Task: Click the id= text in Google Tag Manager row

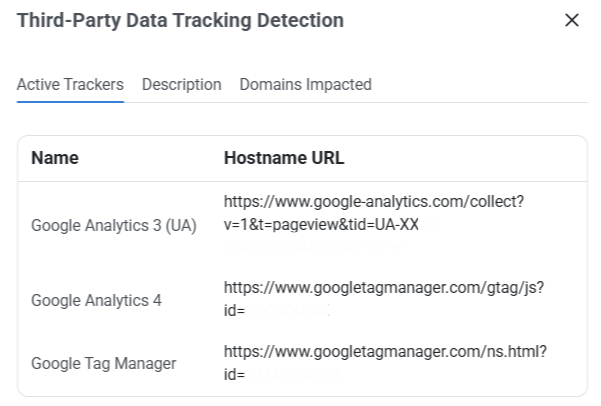Action: [234, 375]
